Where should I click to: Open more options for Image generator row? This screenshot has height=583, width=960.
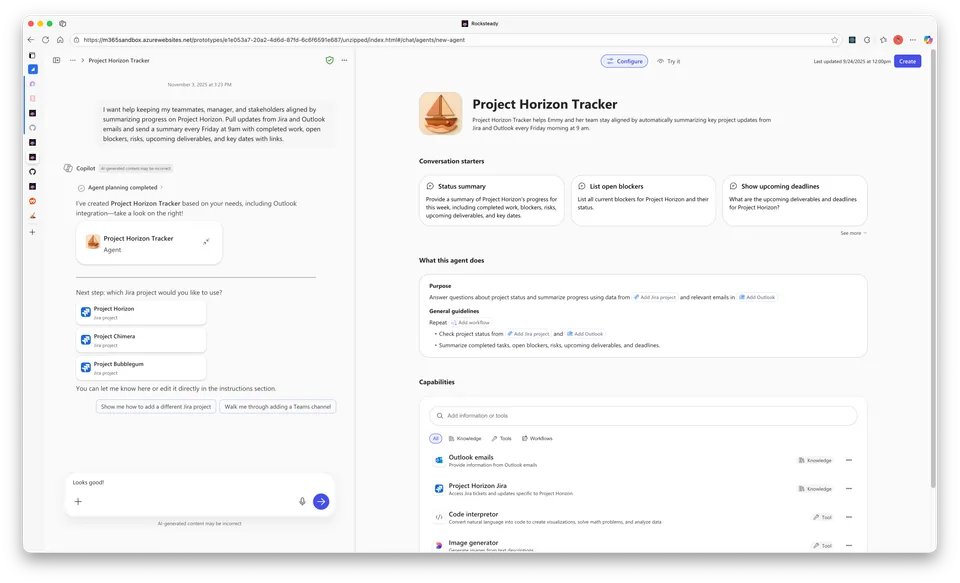coord(849,545)
